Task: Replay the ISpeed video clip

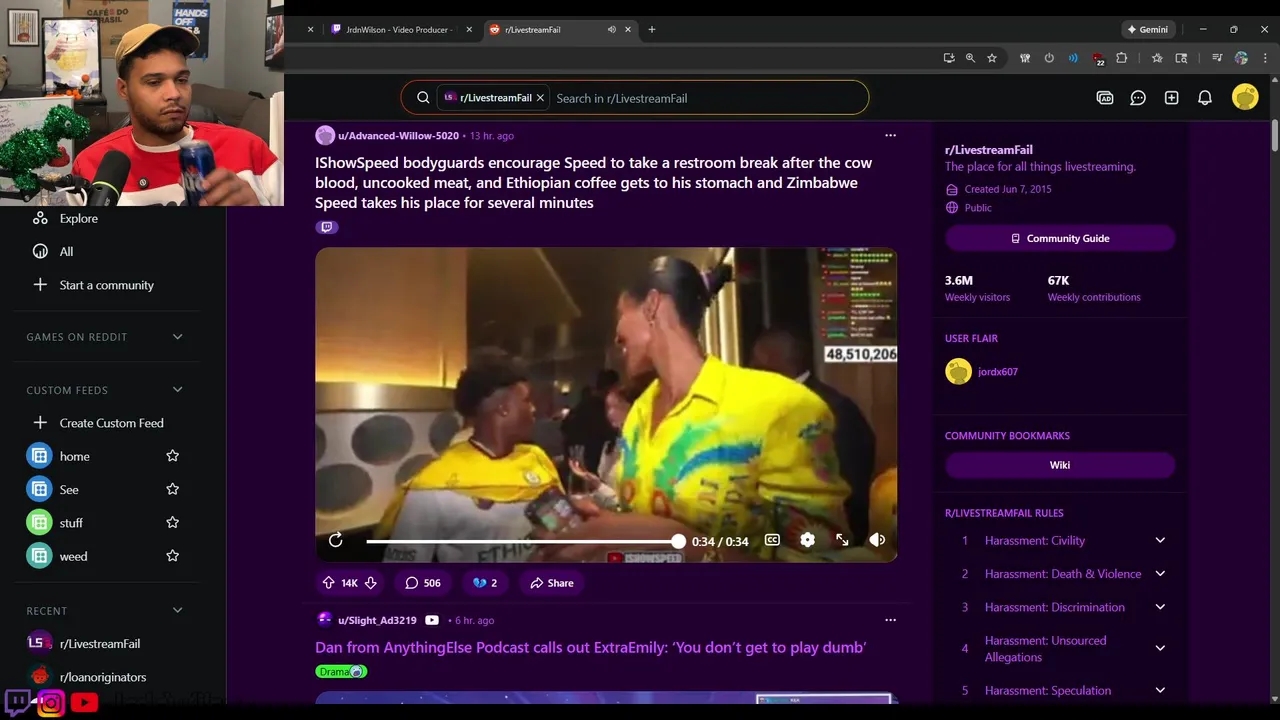Action: (336, 540)
